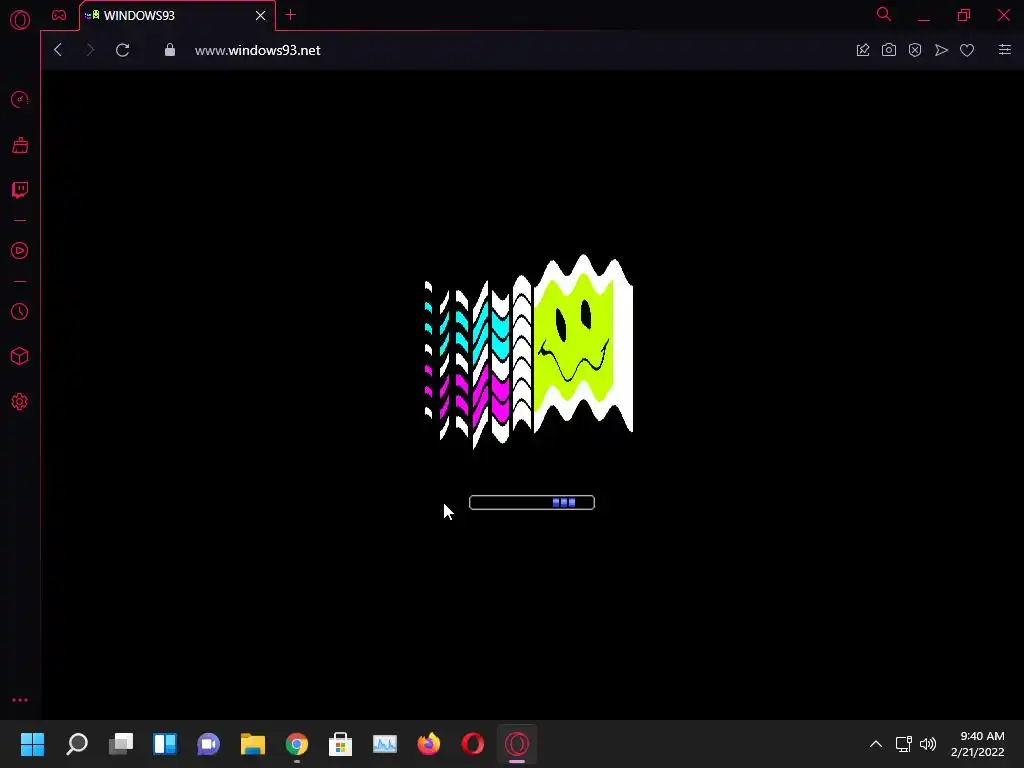Go back to previous page
The width and height of the screenshot is (1024, 768).
click(58, 50)
